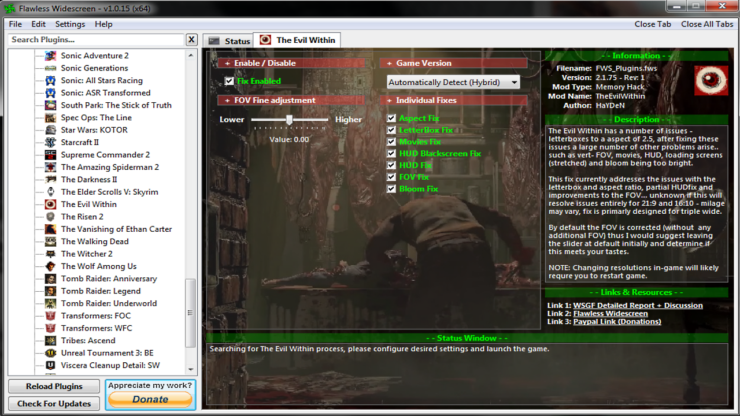The width and height of the screenshot is (740, 416).
Task: Toggle the Fix Enabled checkbox
Action: 229,81
